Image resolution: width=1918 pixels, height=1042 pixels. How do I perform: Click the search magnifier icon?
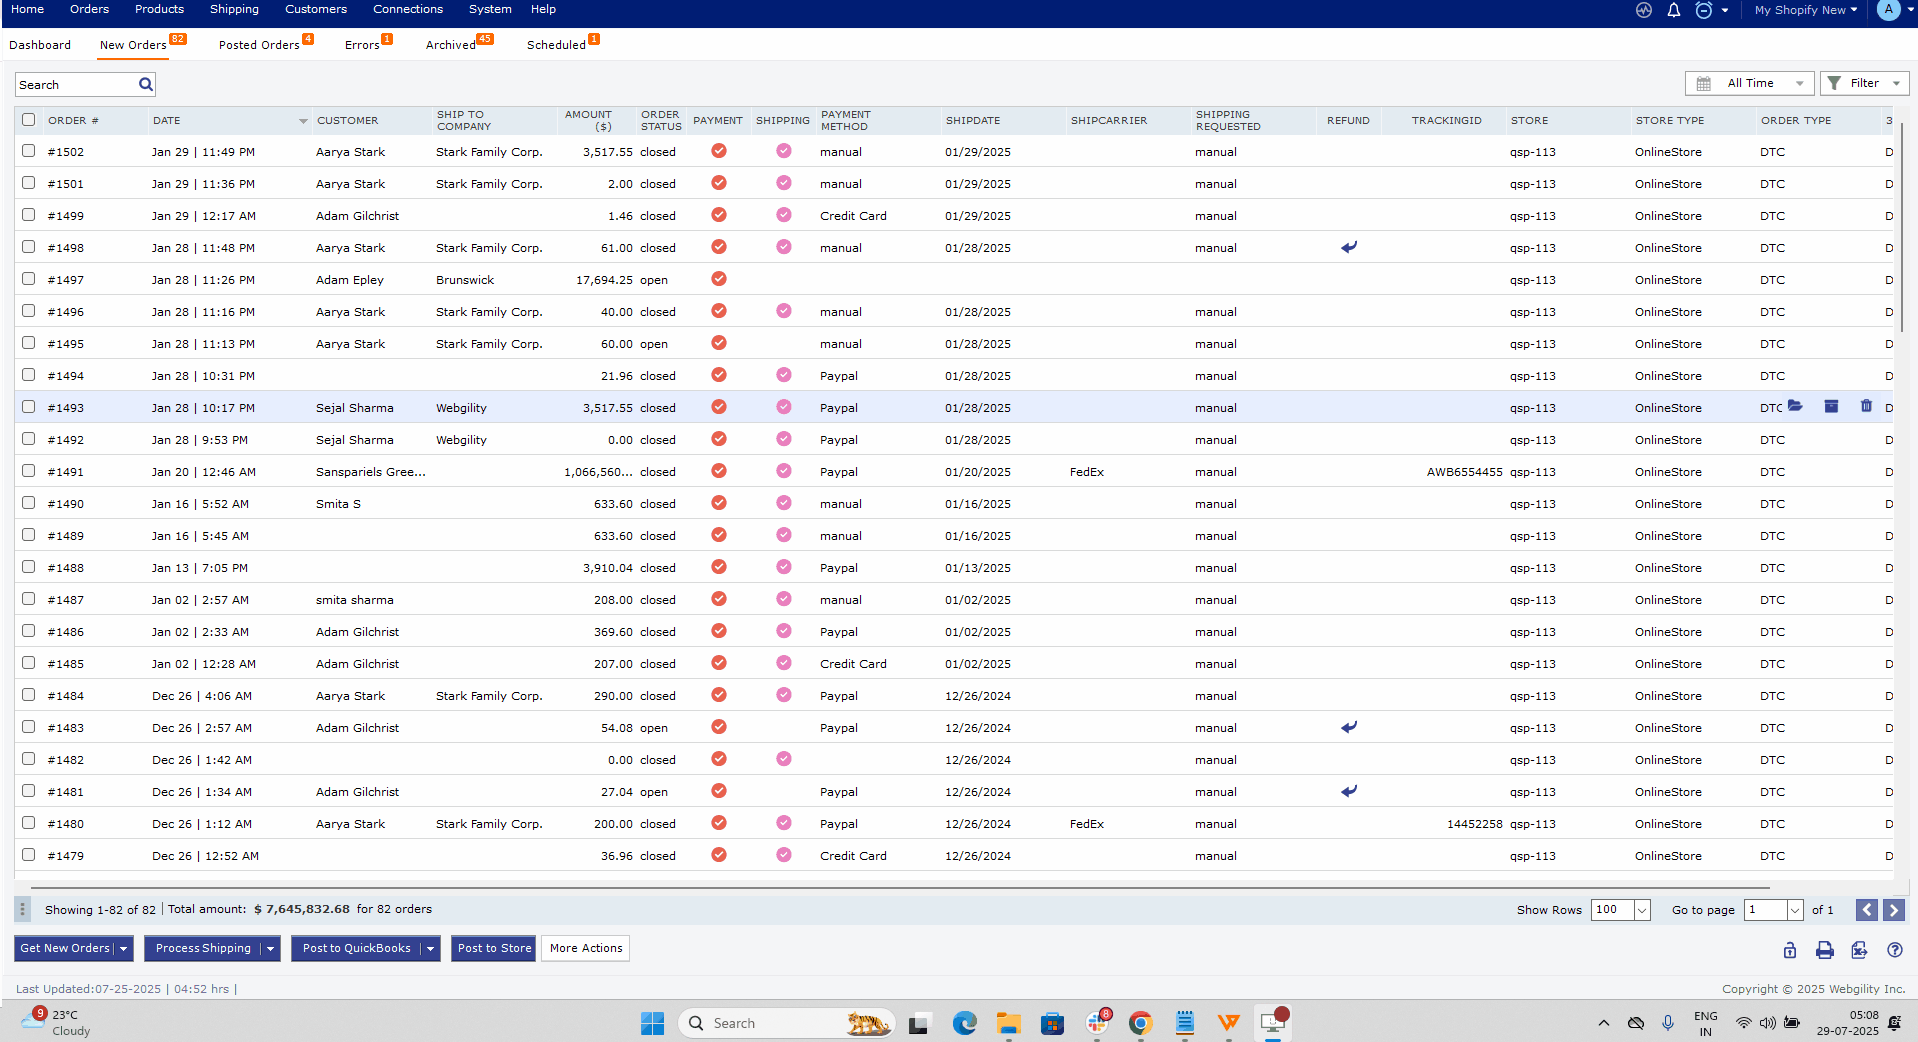pos(146,85)
